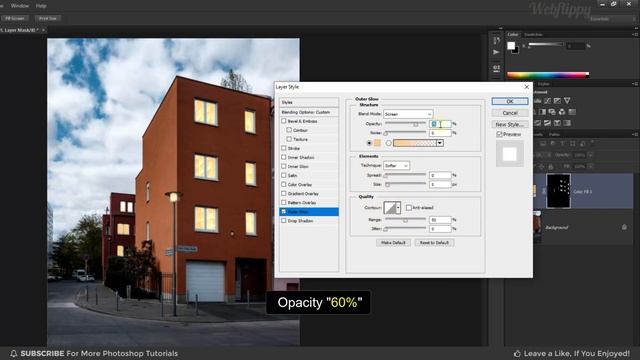Click the Outer Glow Opacity value field
Image resolution: width=640 pixels, height=360 pixels.
point(440,124)
